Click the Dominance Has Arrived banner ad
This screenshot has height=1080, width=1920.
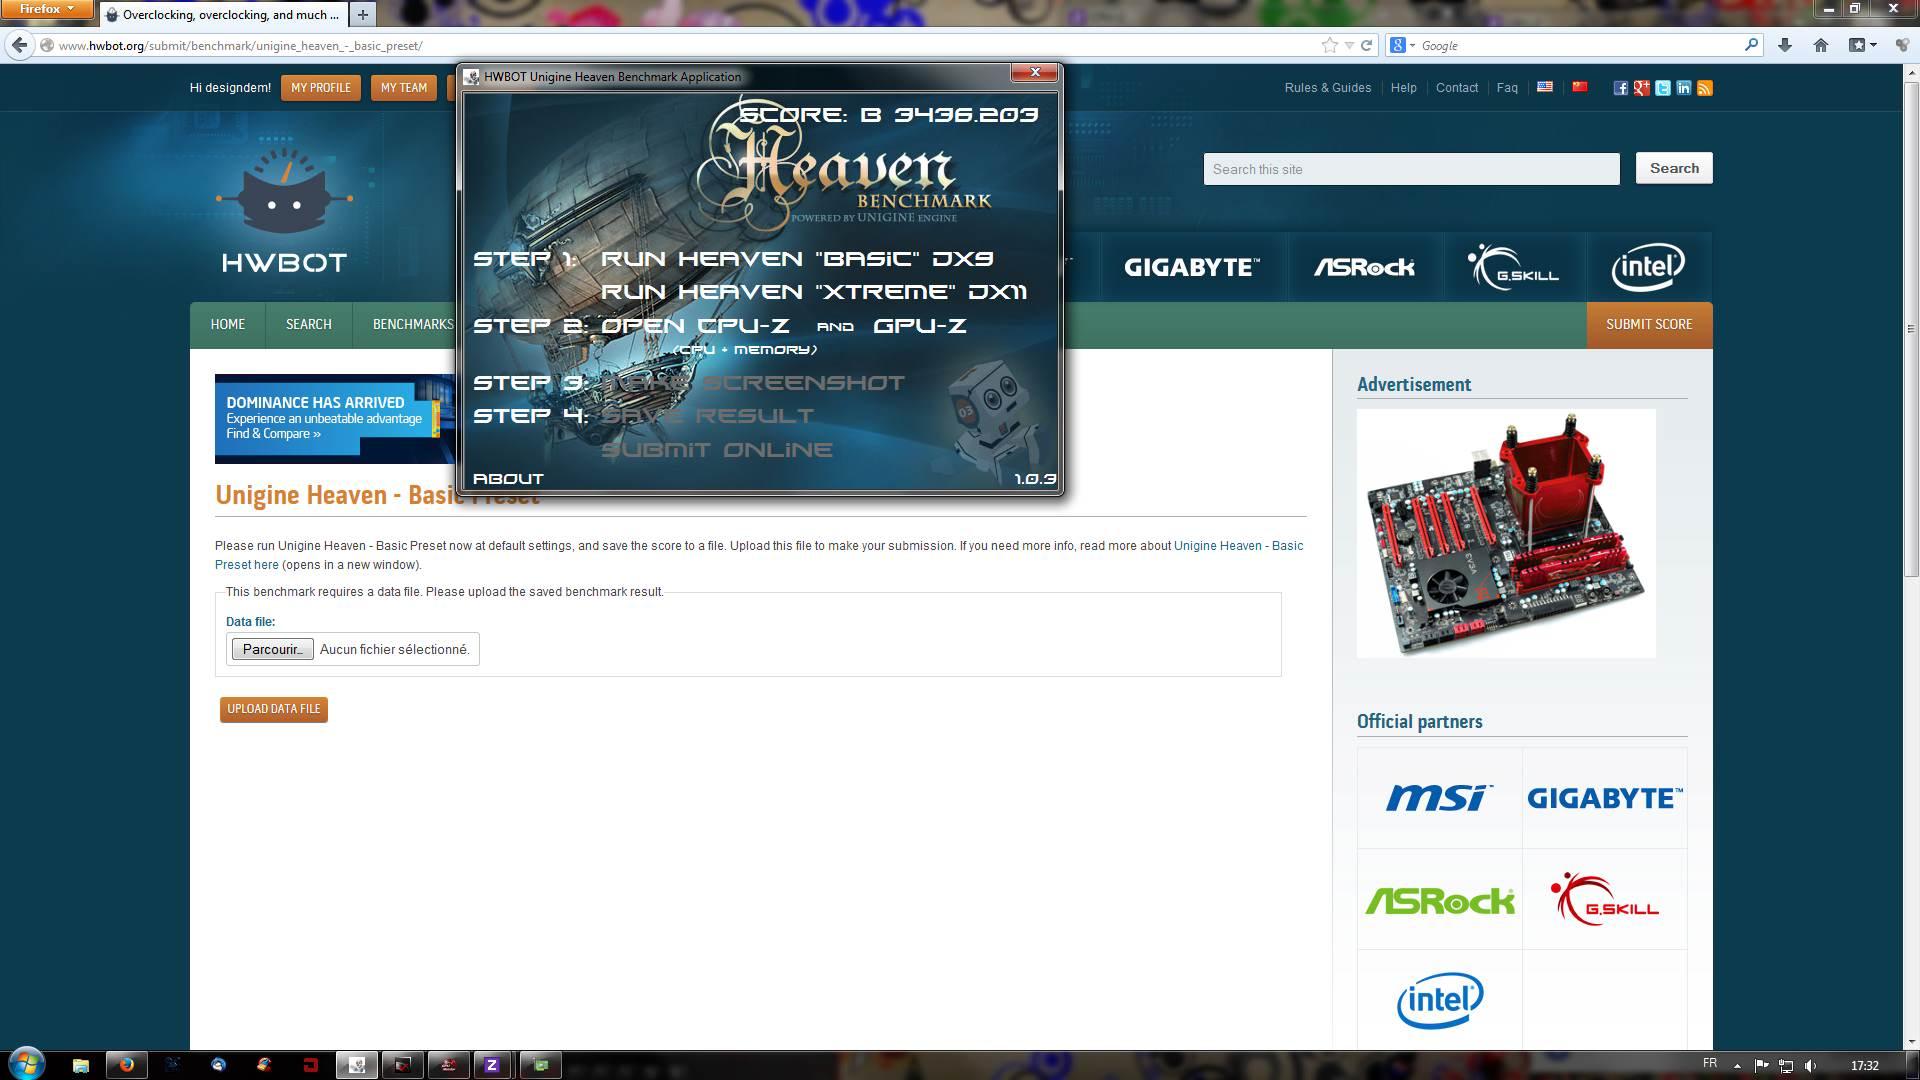(x=336, y=419)
